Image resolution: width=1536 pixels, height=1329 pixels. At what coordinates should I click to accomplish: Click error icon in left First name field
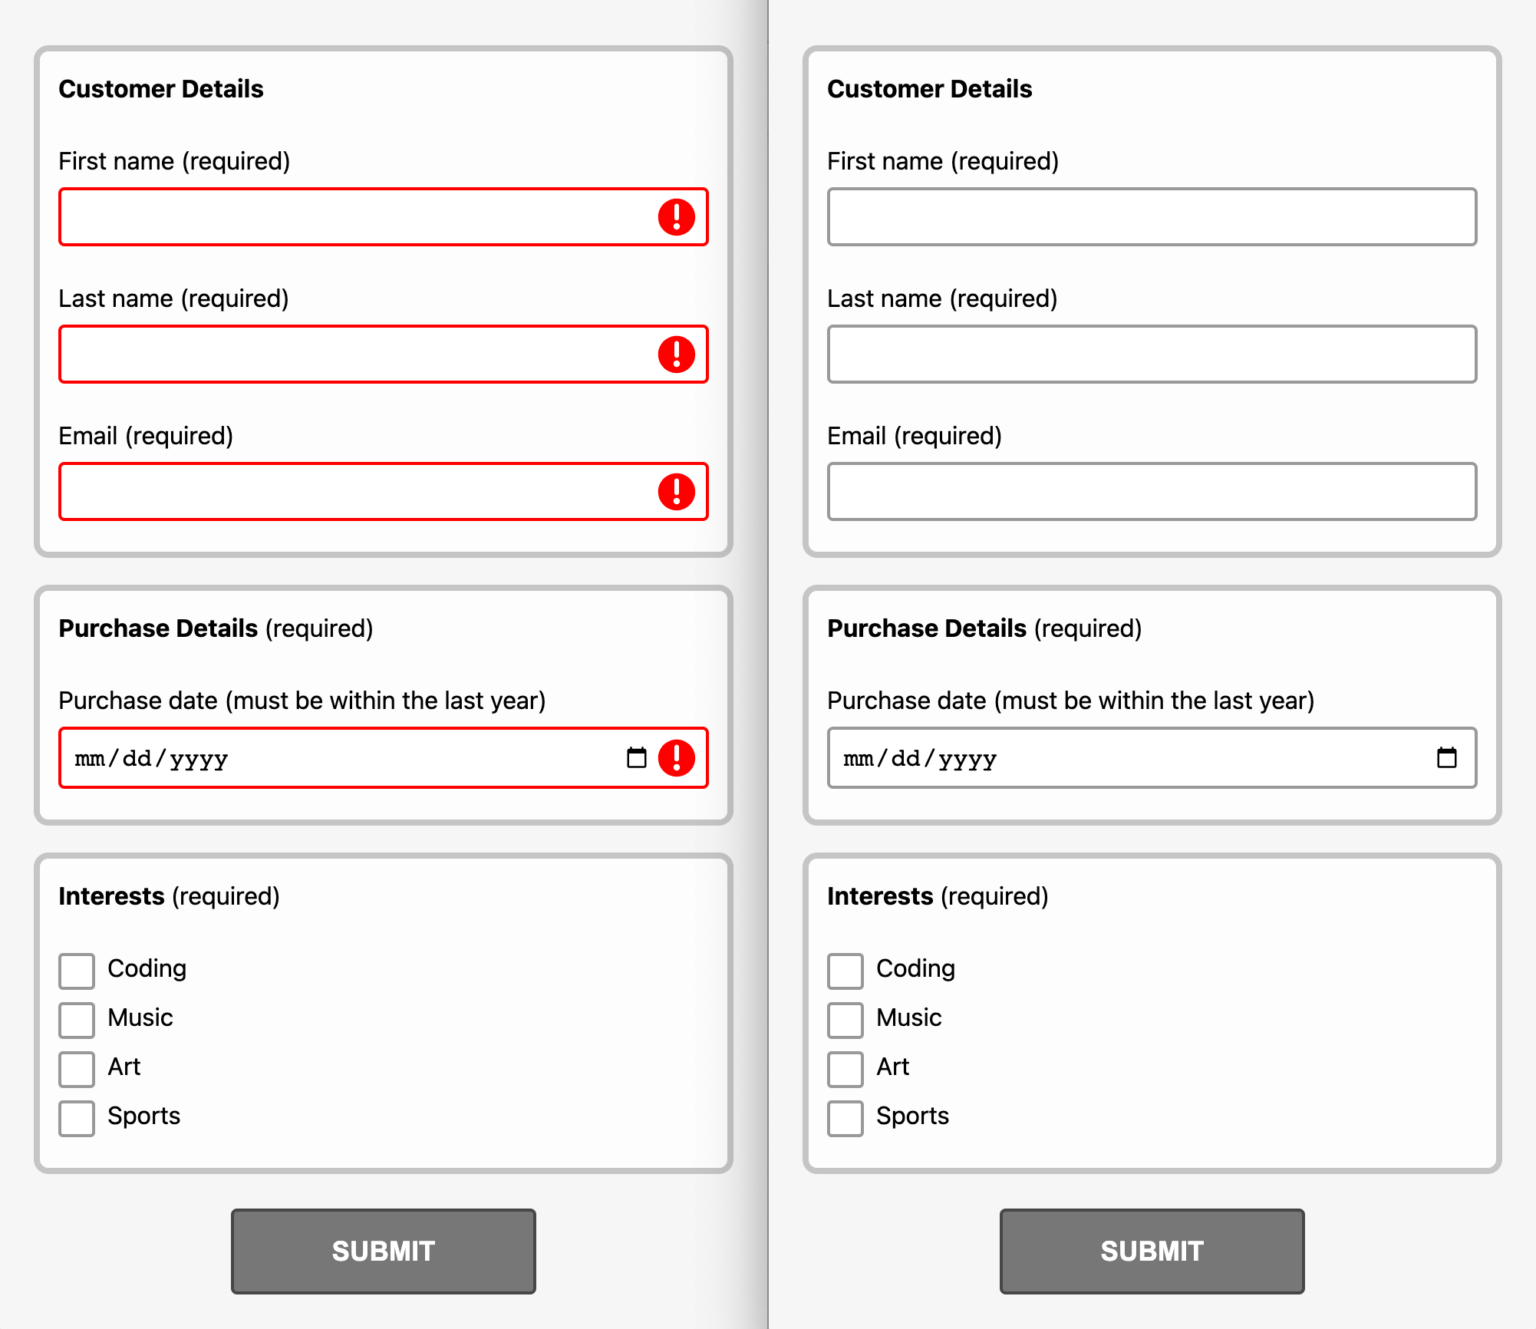click(x=676, y=217)
